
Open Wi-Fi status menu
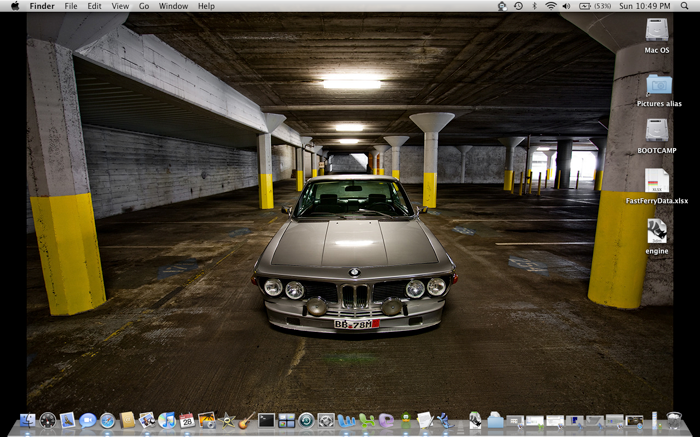pyautogui.click(x=550, y=6)
